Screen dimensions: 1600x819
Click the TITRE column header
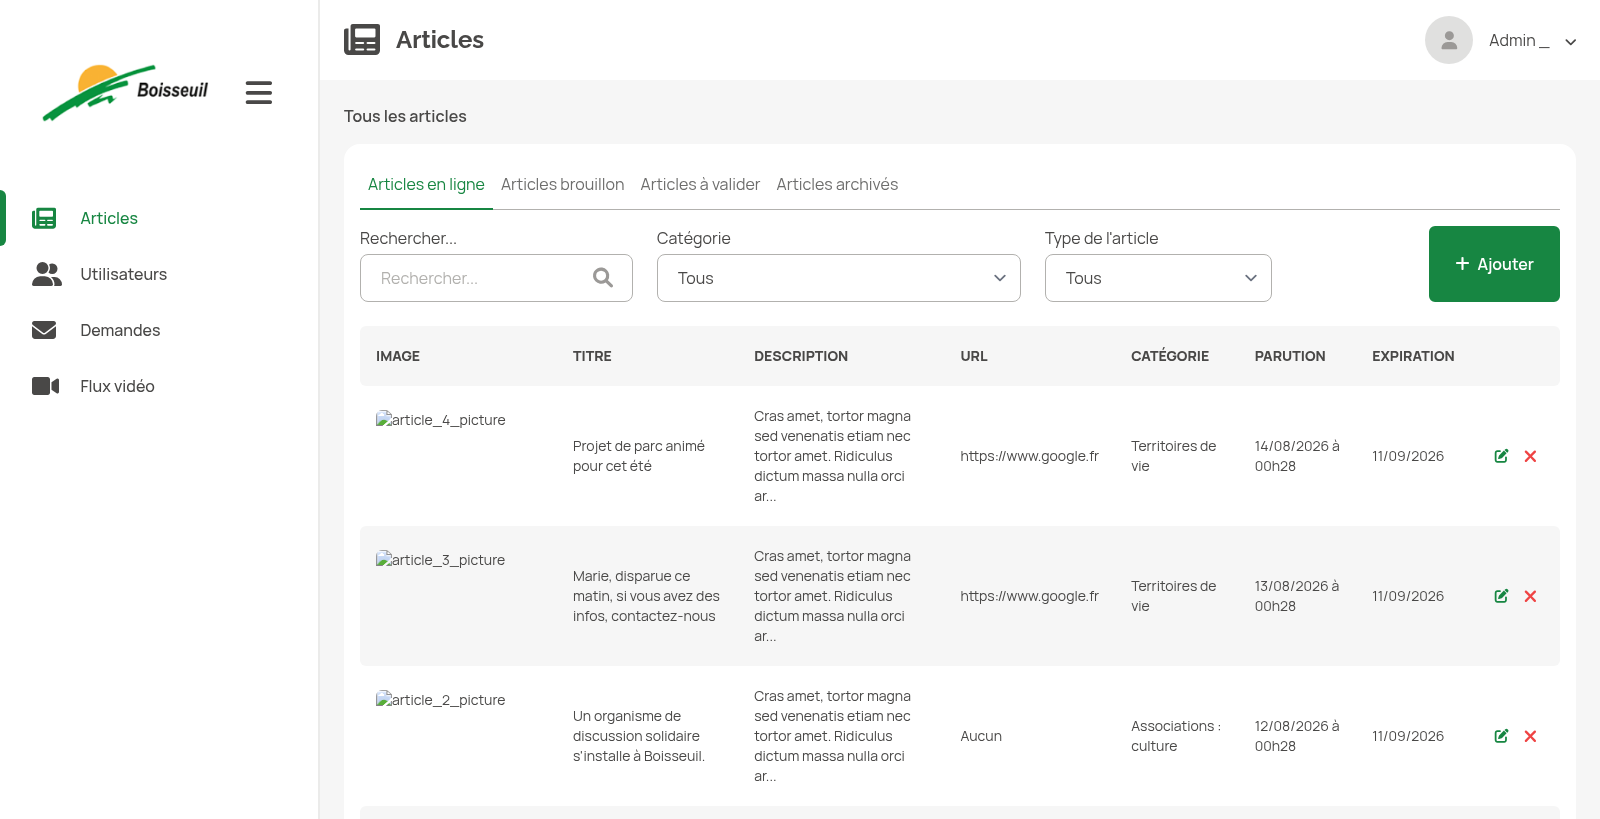point(592,356)
